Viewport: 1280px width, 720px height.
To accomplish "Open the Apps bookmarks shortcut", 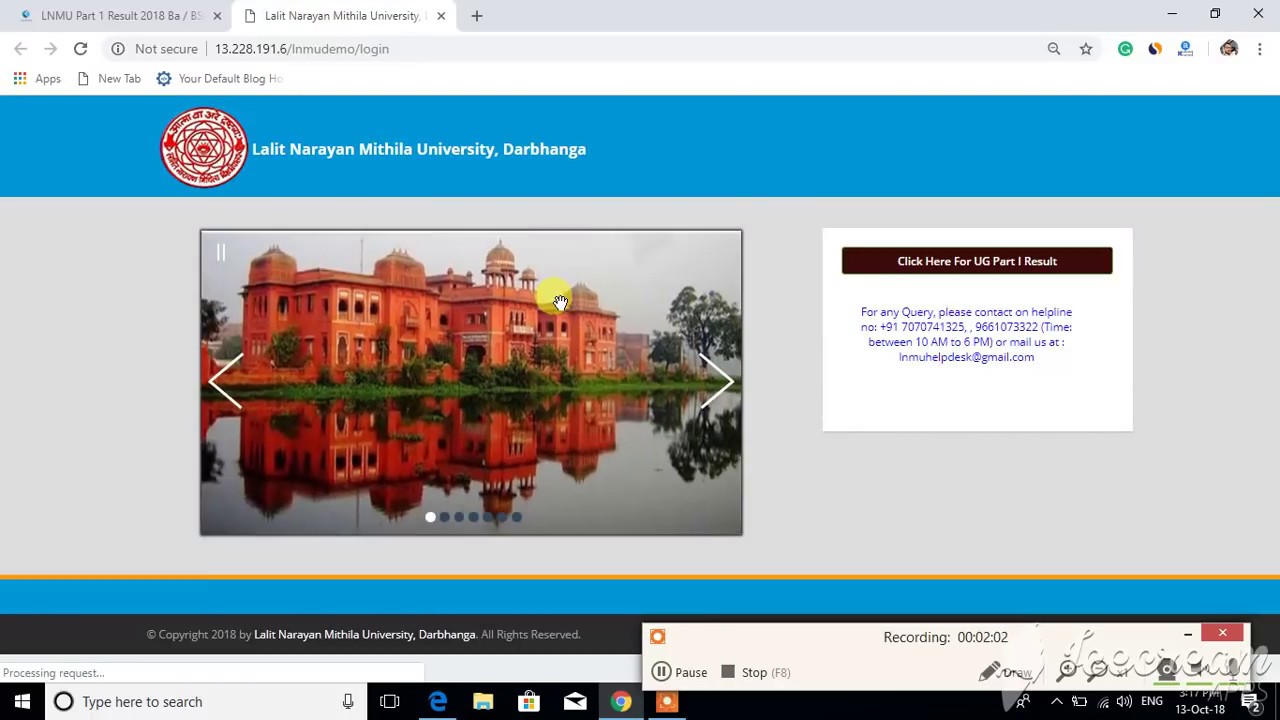I will tap(37, 78).
